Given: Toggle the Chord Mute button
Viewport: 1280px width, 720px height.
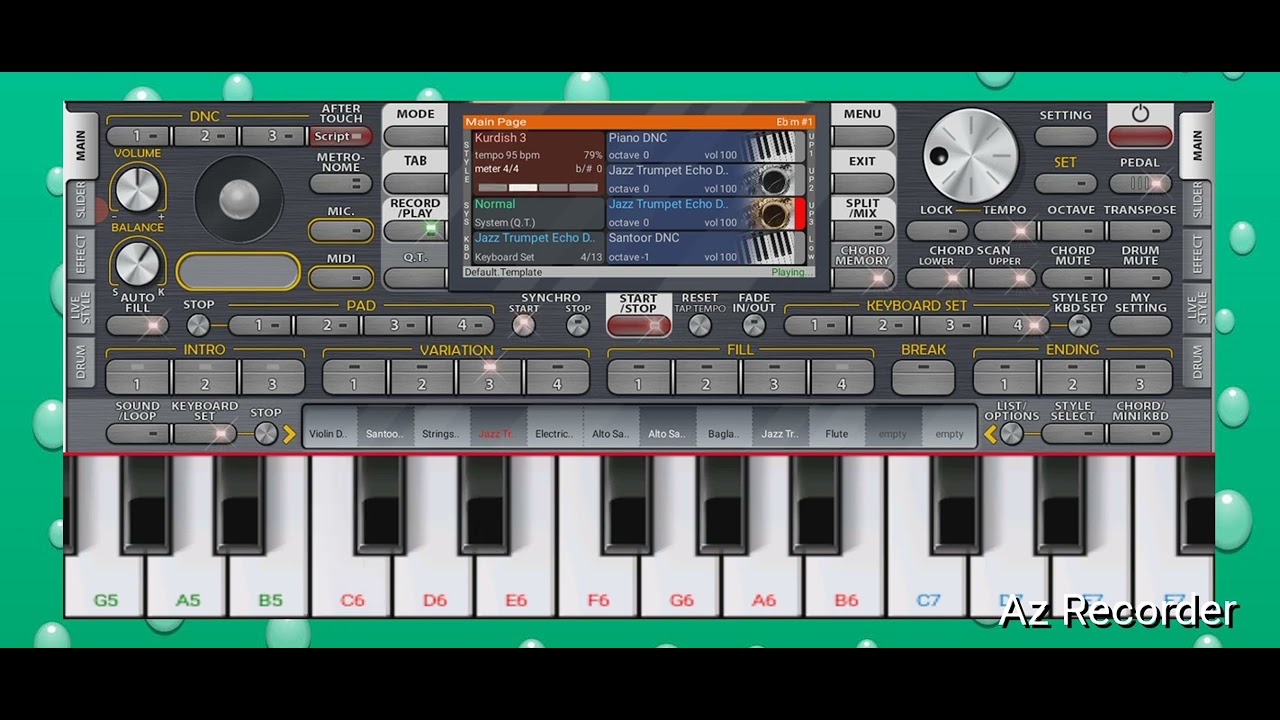Looking at the screenshot, I should point(1072,278).
